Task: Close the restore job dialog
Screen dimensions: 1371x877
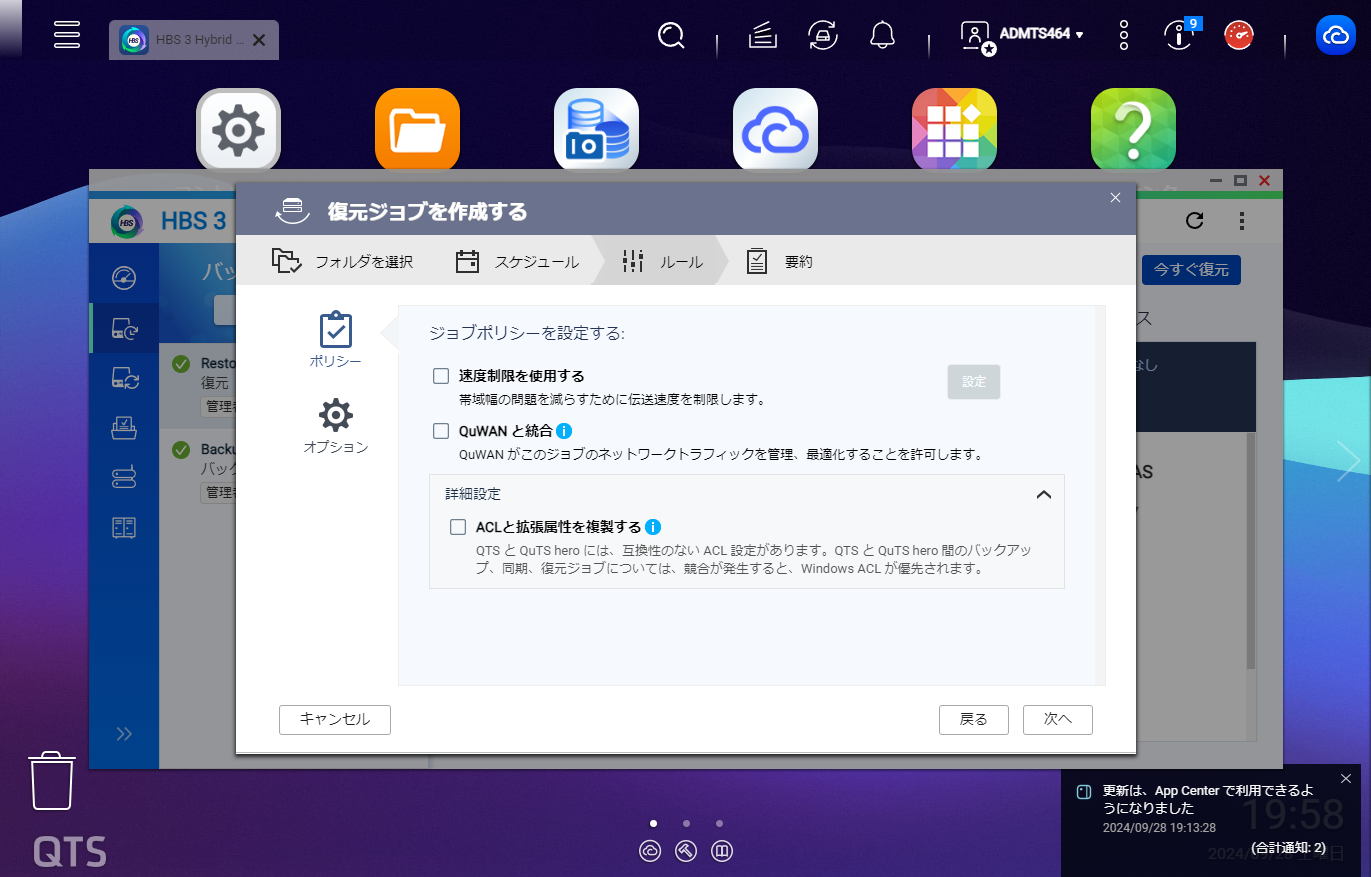Action: pos(1116,197)
